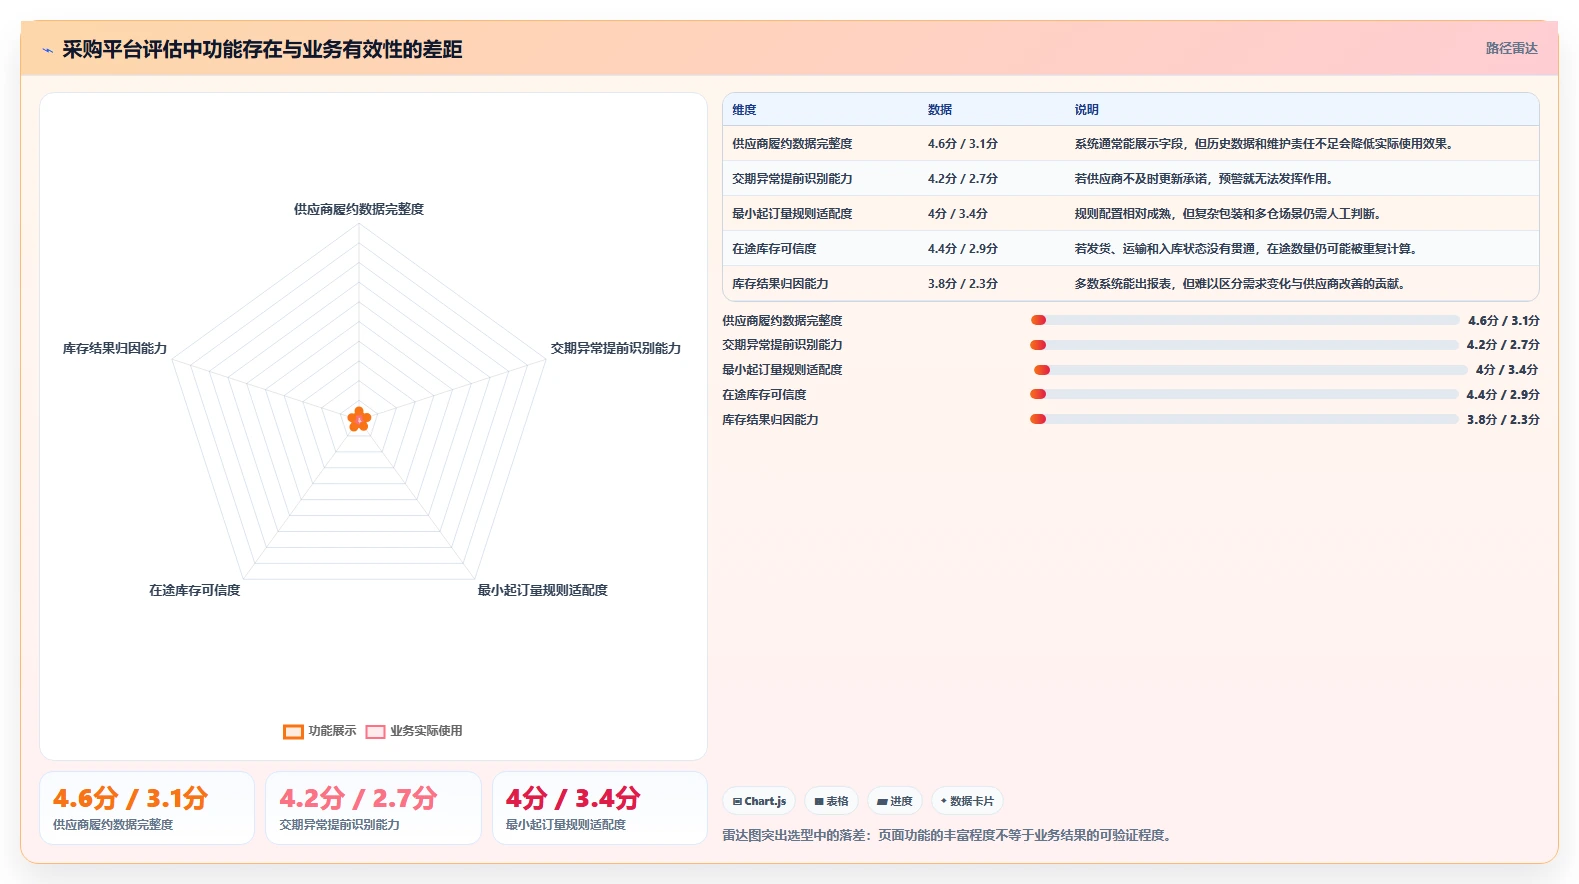Click the 供应商履约数据完整度 progress bar
Screen dimensions: 1579x884
[x=1245, y=320]
